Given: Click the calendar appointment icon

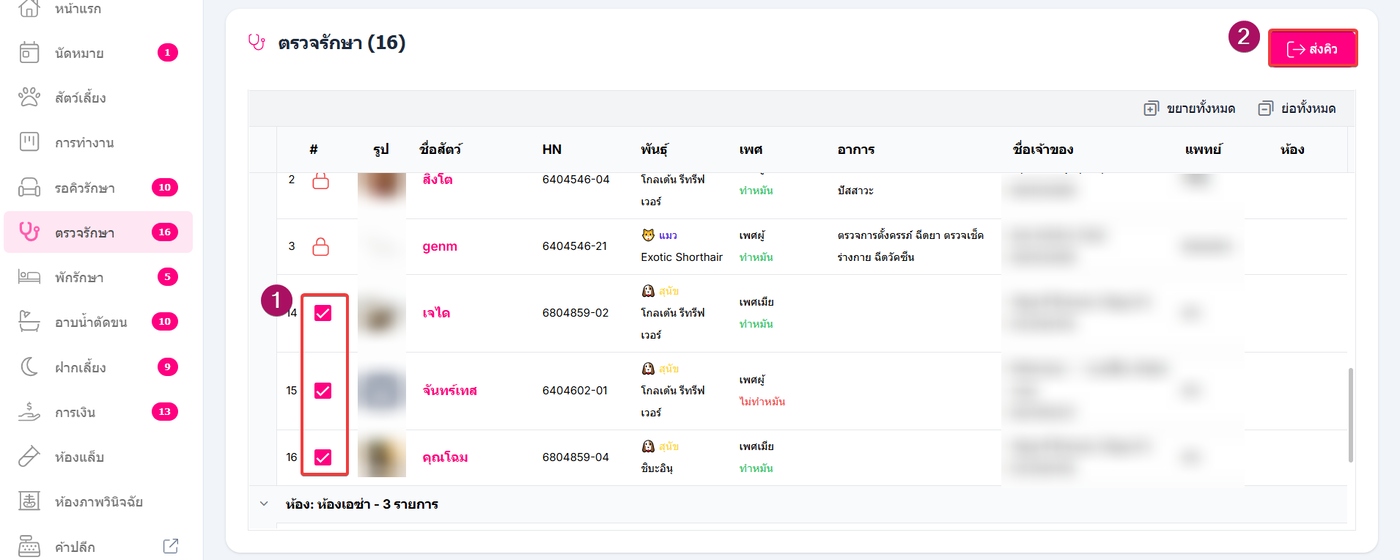Looking at the screenshot, I should 30,53.
